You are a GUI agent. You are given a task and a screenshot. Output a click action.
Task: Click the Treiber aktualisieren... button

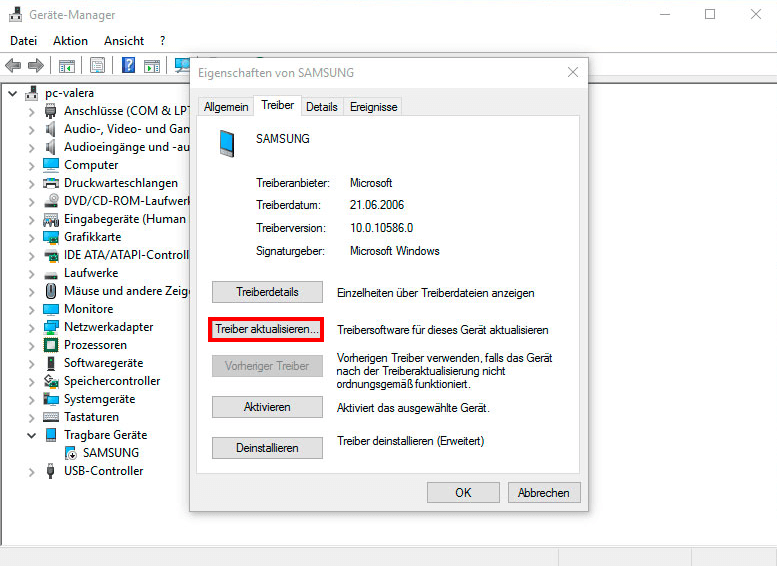[x=267, y=329]
